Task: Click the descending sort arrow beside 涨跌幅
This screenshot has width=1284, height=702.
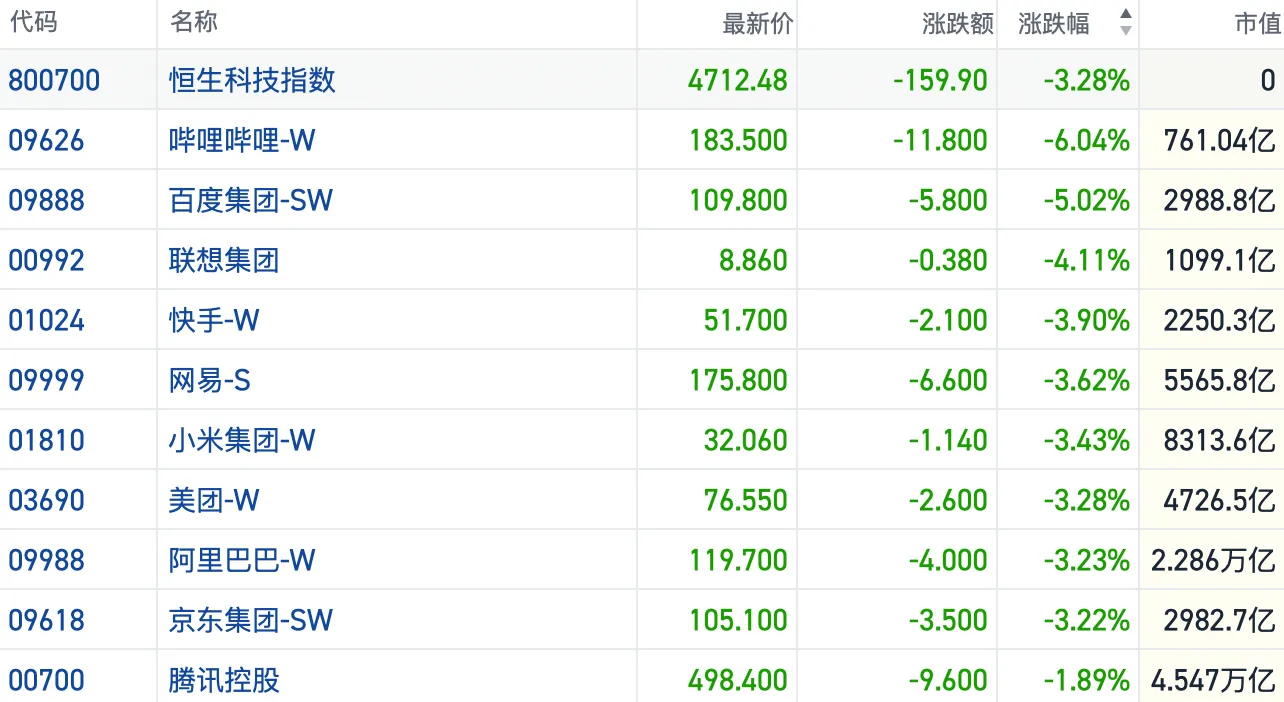Action: click(x=1126, y=32)
